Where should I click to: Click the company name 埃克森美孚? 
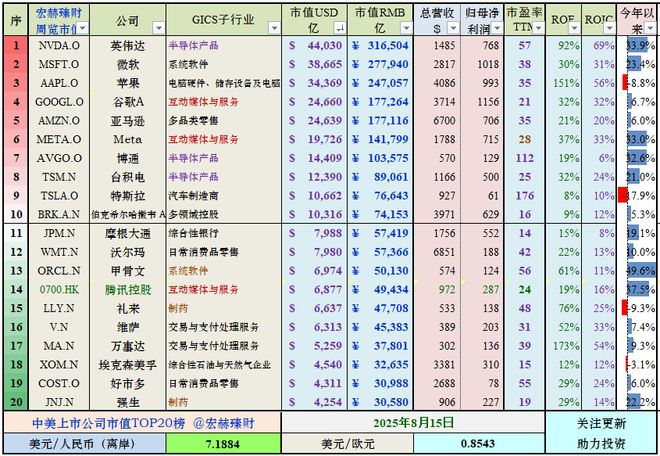(128, 365)
